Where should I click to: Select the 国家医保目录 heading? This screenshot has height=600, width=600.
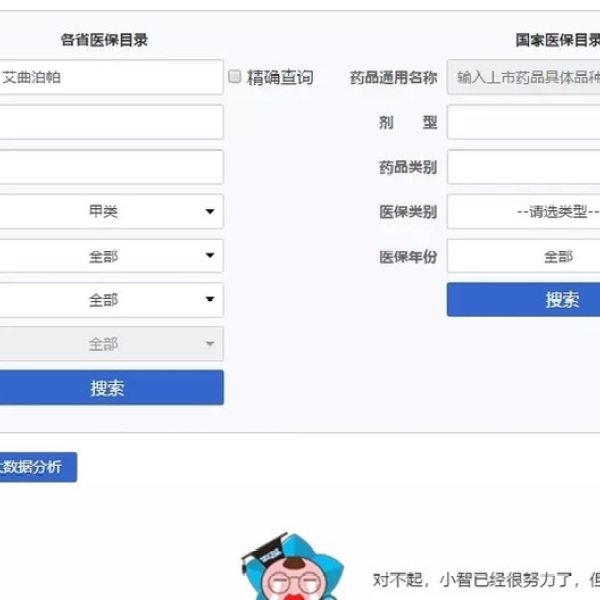(x=558, y=40)
